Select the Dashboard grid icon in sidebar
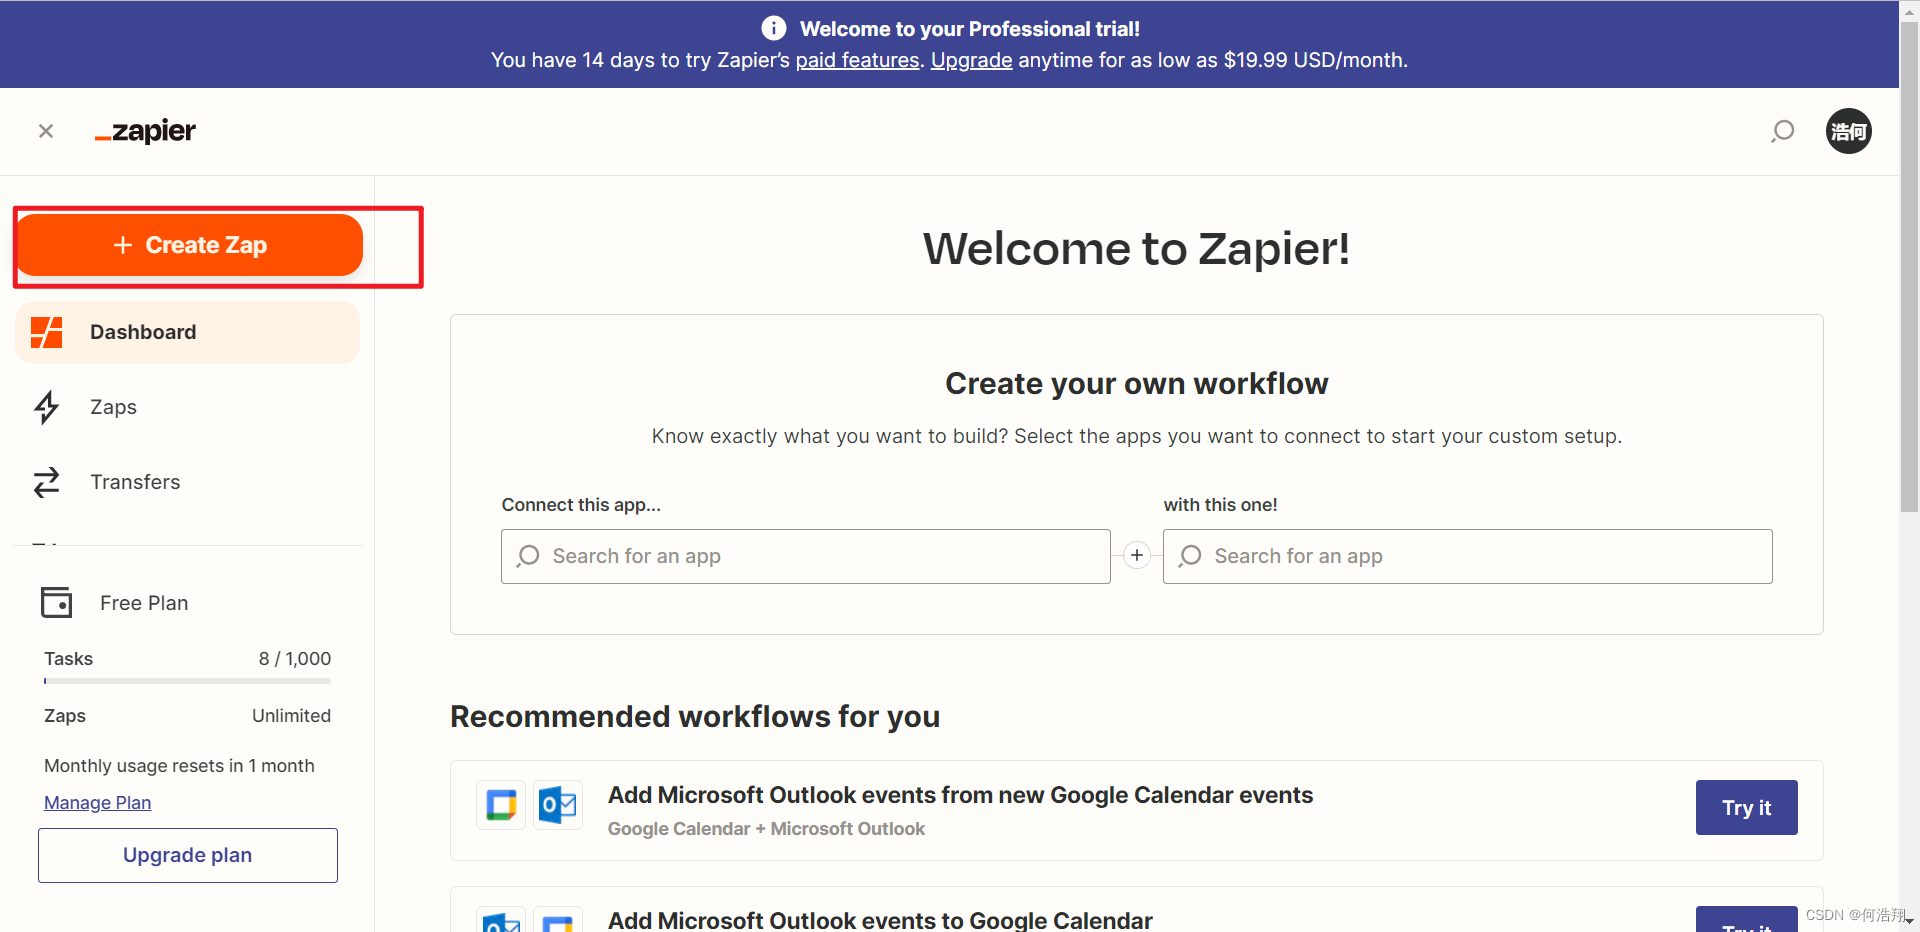Image resolution: width=1920 pixels, height=932 pixels. pyautogui.click(x=46, y=331)
